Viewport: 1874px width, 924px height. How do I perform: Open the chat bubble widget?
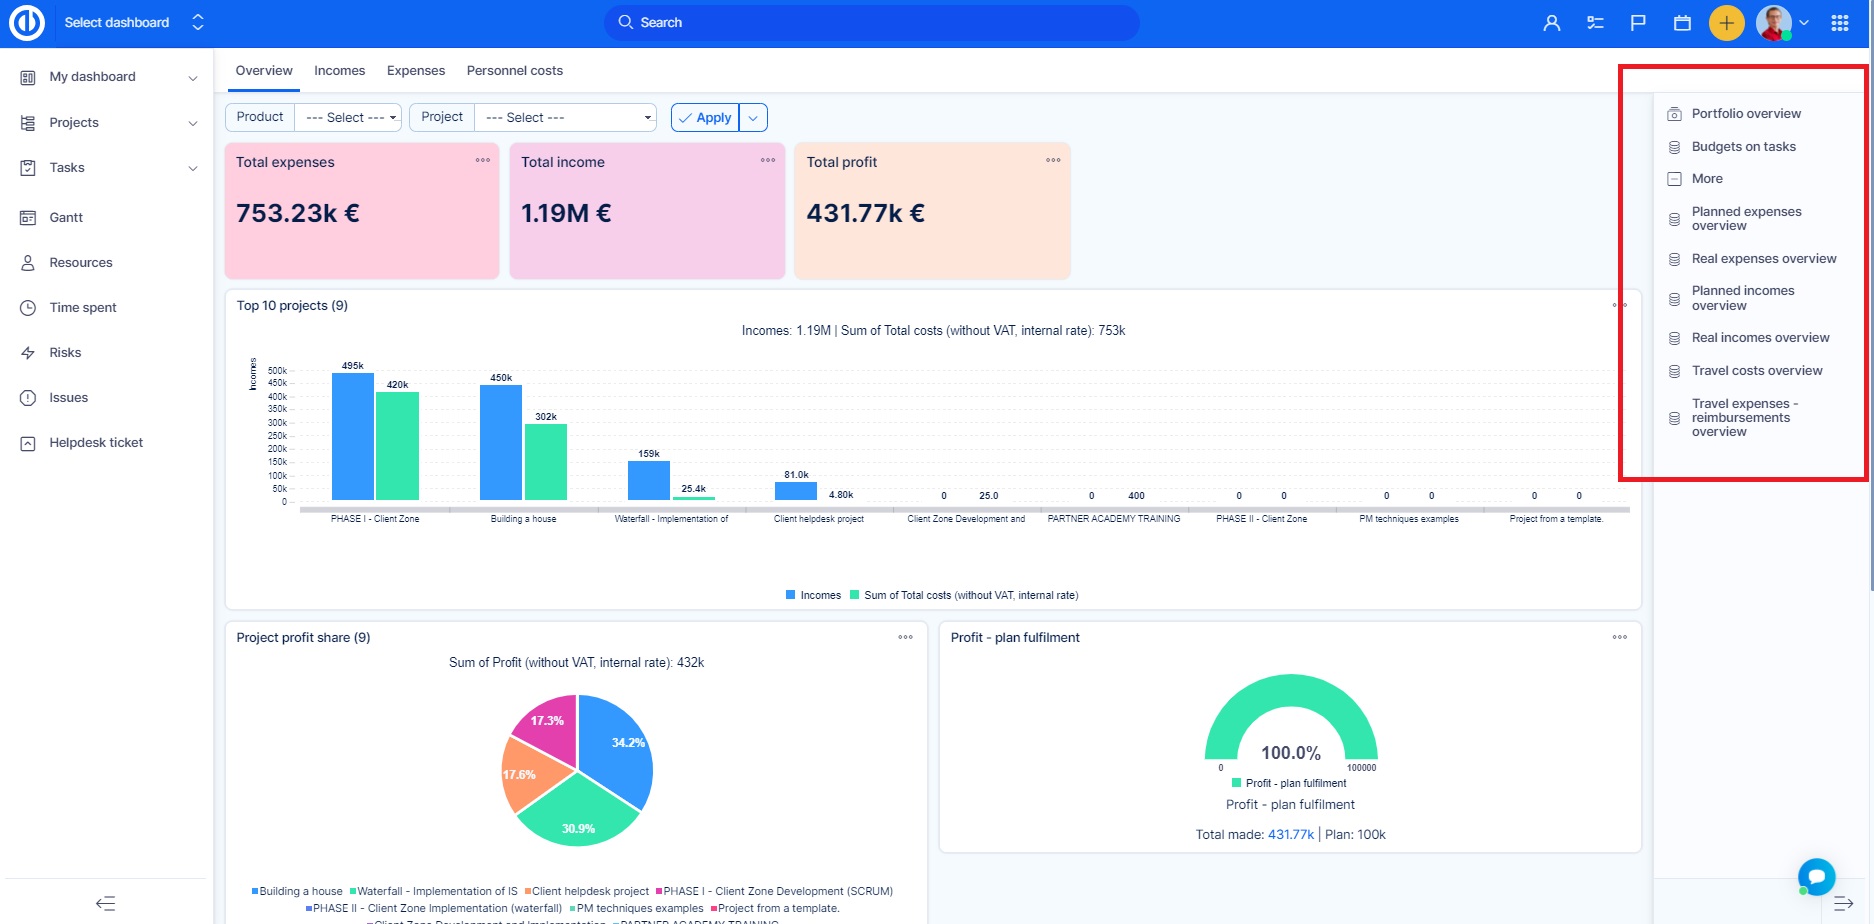click(x=1816, y=877)
